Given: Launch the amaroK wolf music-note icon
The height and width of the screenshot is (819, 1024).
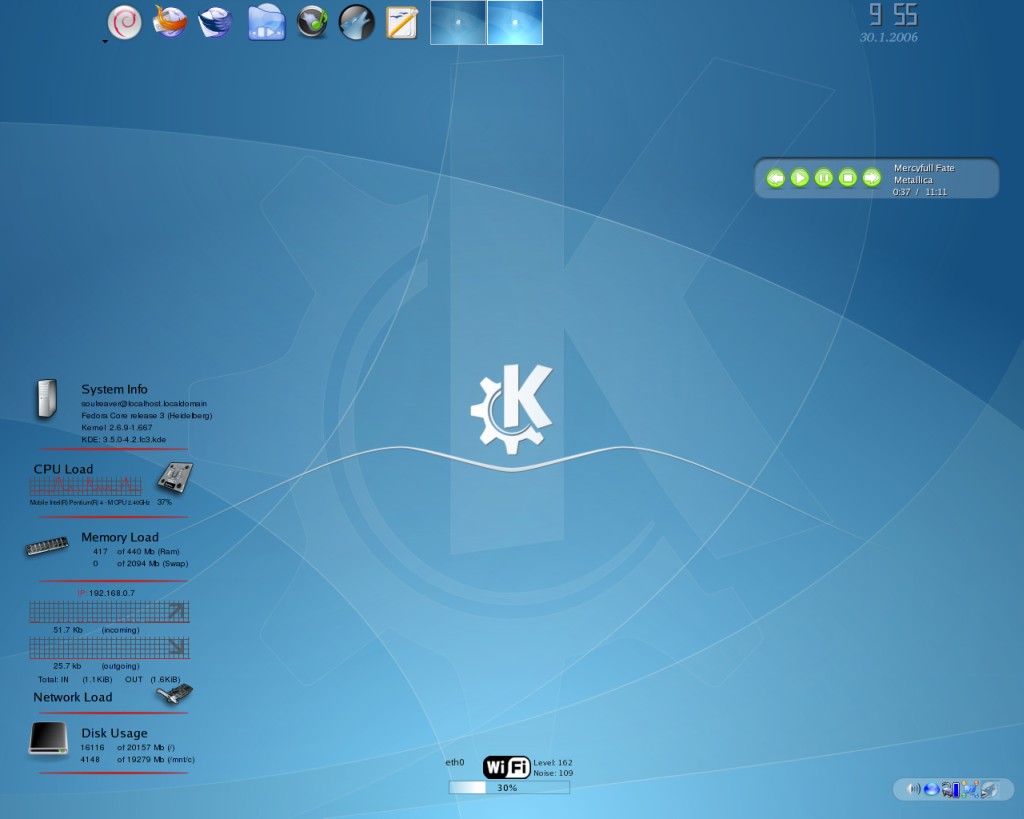Looking at the screenshot, I should [312, 22].
